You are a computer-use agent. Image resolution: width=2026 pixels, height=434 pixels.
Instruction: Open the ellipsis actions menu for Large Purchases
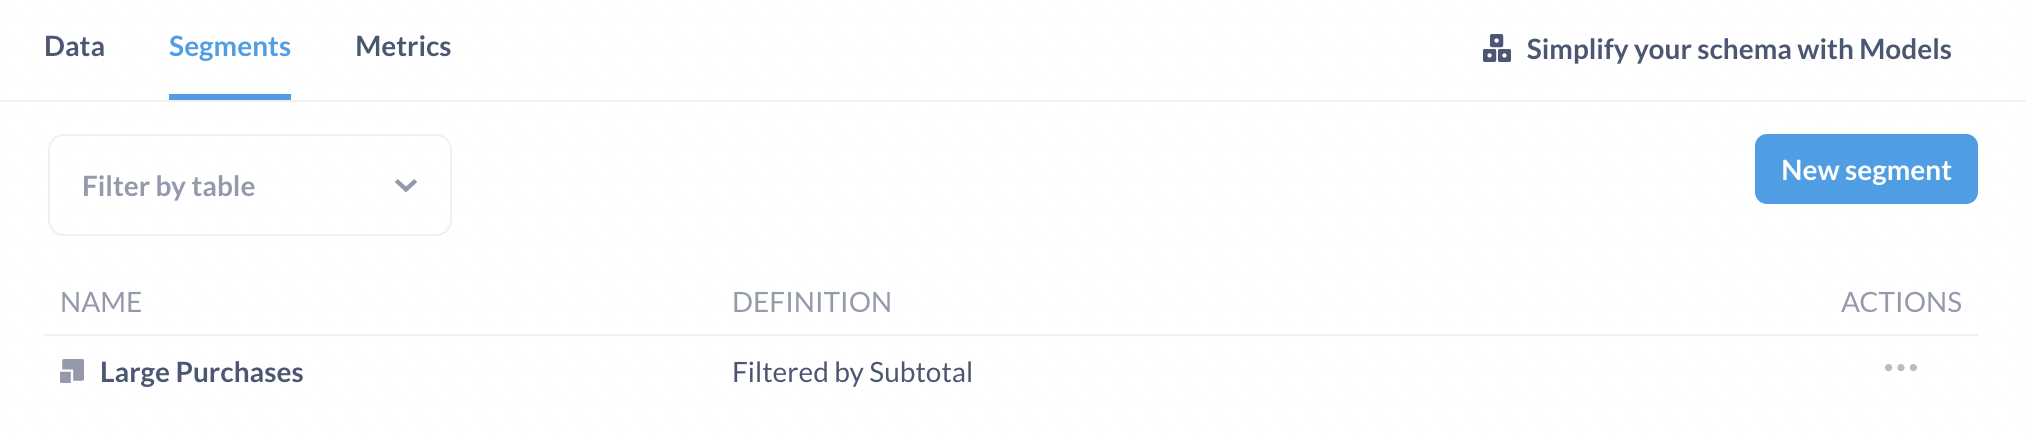click(1900, 368)
